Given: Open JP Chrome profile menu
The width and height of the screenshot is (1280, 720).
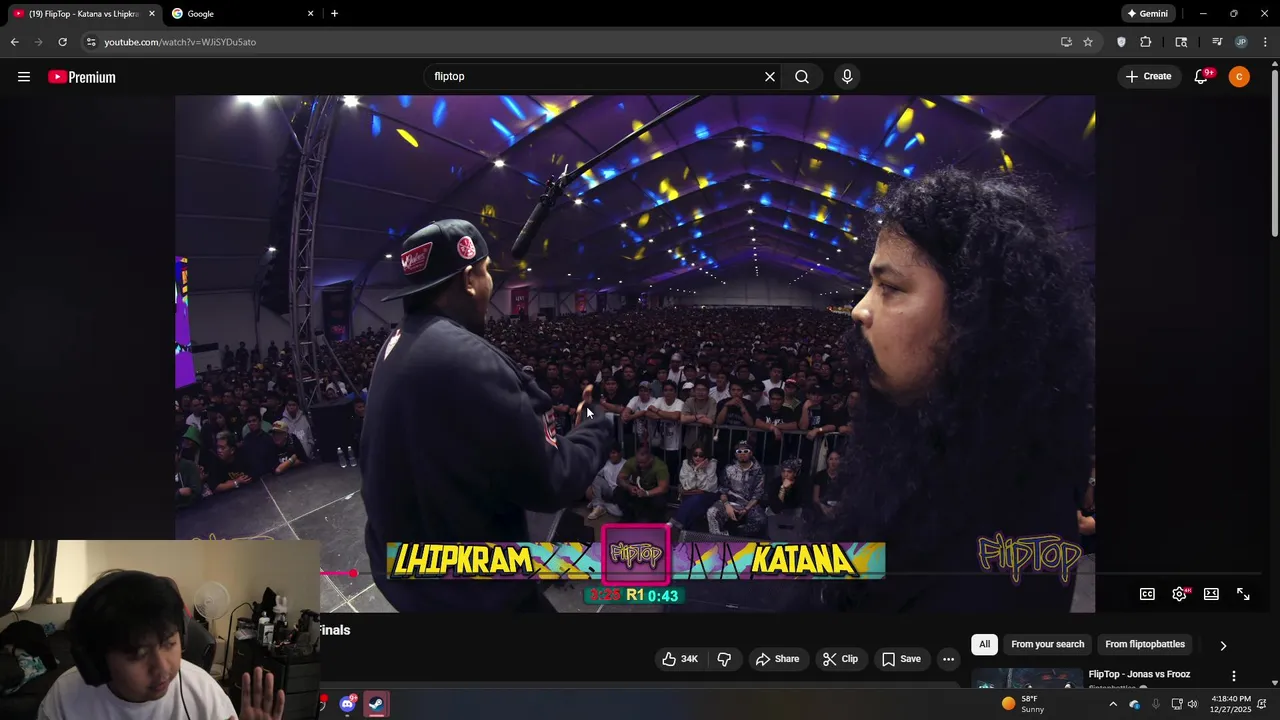Looking at the screenshot, I should click(x=1241, y=42).
